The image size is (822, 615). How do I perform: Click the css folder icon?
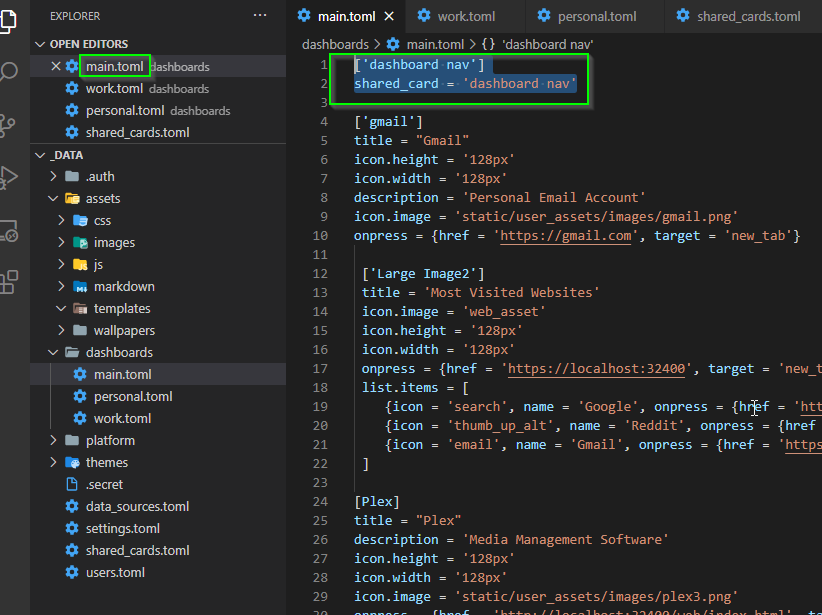pos(80,220)
